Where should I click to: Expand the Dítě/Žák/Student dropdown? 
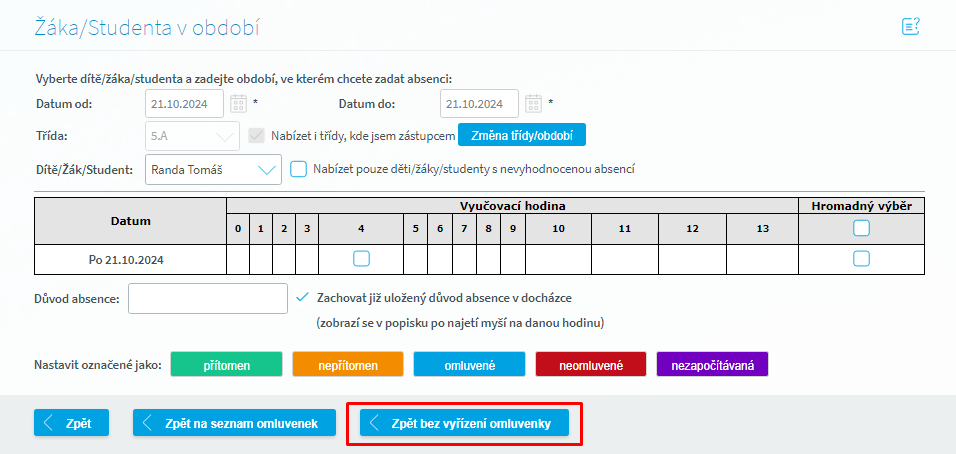pos(266,169)
